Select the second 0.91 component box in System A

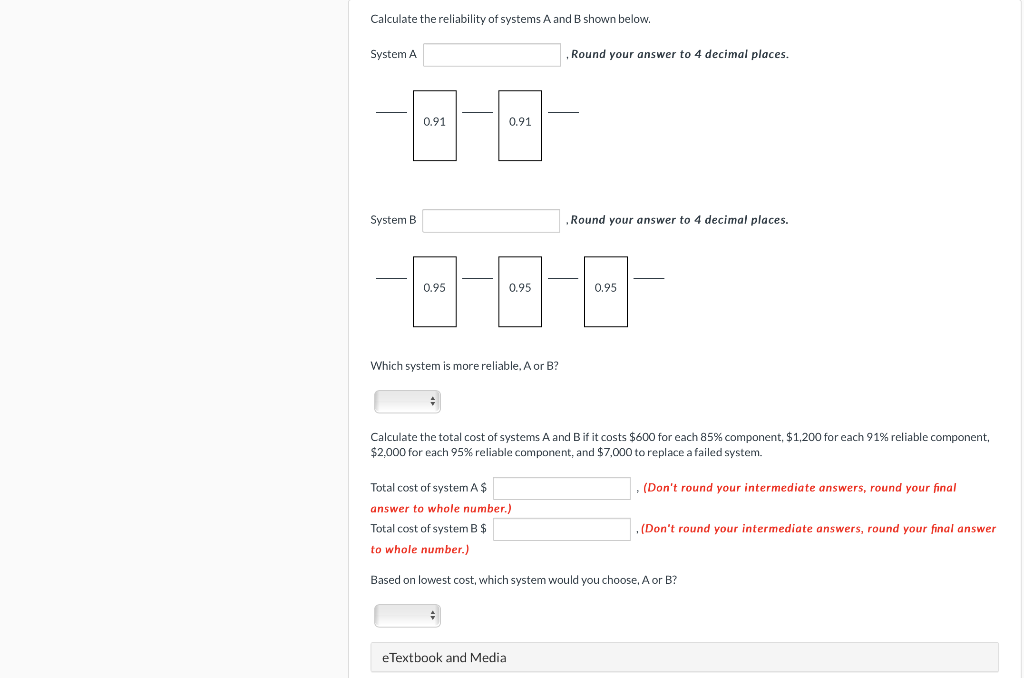[519, 125]
